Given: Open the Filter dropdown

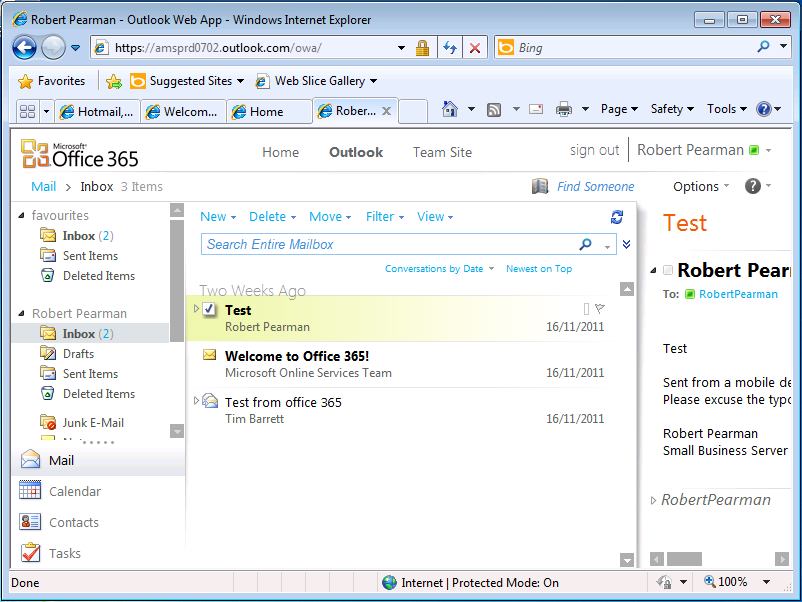Looking at the screenshot, I should pyautogui.click(x=385, y=217).
